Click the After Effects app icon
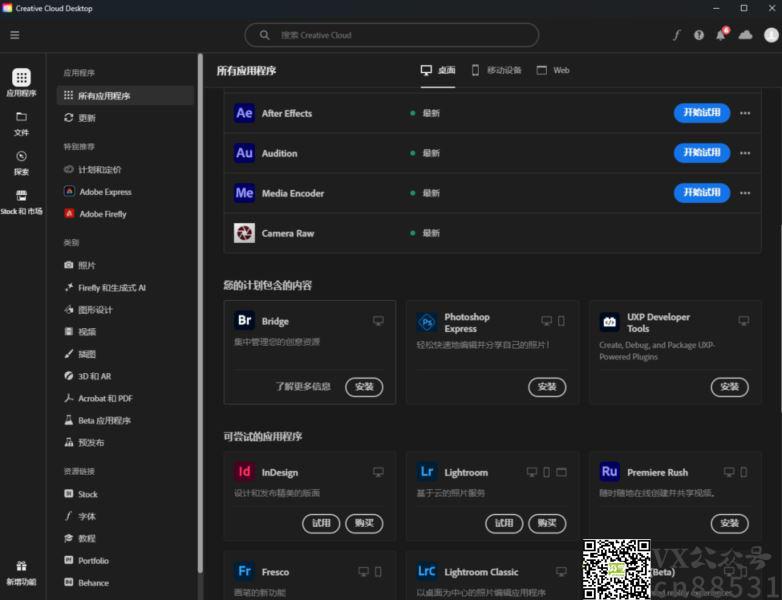 point(244,113)
